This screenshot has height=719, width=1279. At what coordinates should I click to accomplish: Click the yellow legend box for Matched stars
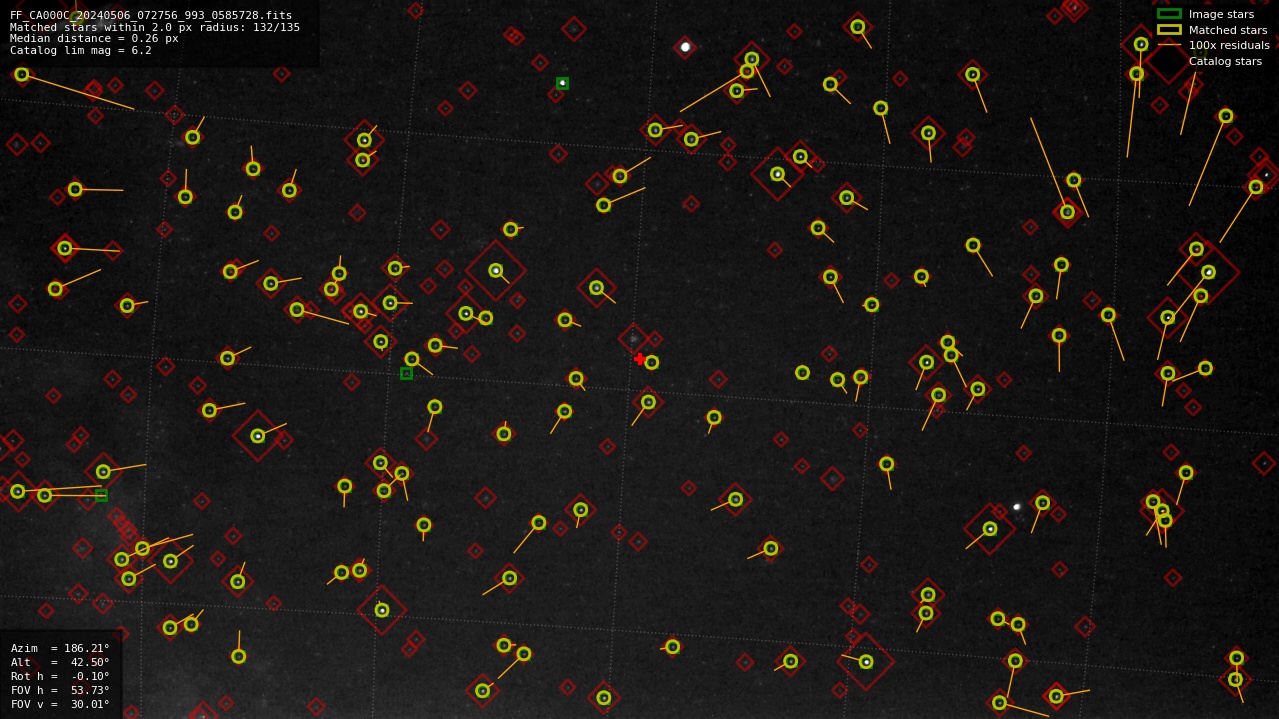coord(1169,29)
